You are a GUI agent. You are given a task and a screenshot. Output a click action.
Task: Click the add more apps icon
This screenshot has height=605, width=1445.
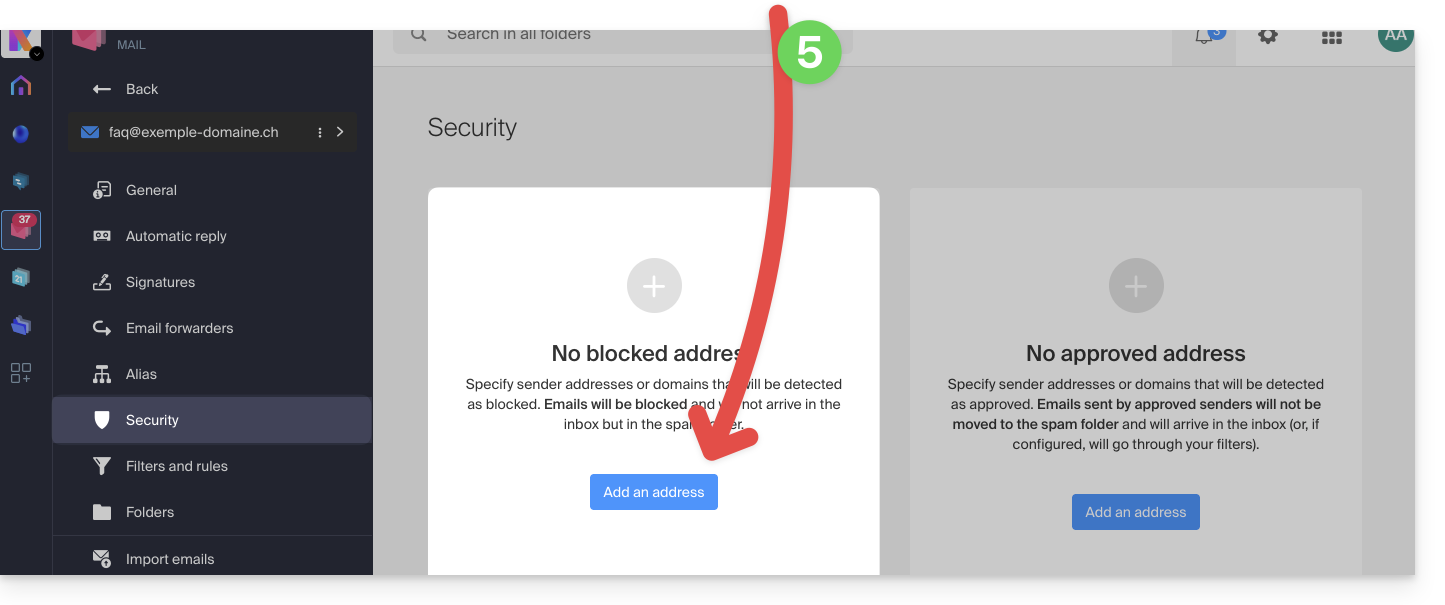[x=21, y=373]
